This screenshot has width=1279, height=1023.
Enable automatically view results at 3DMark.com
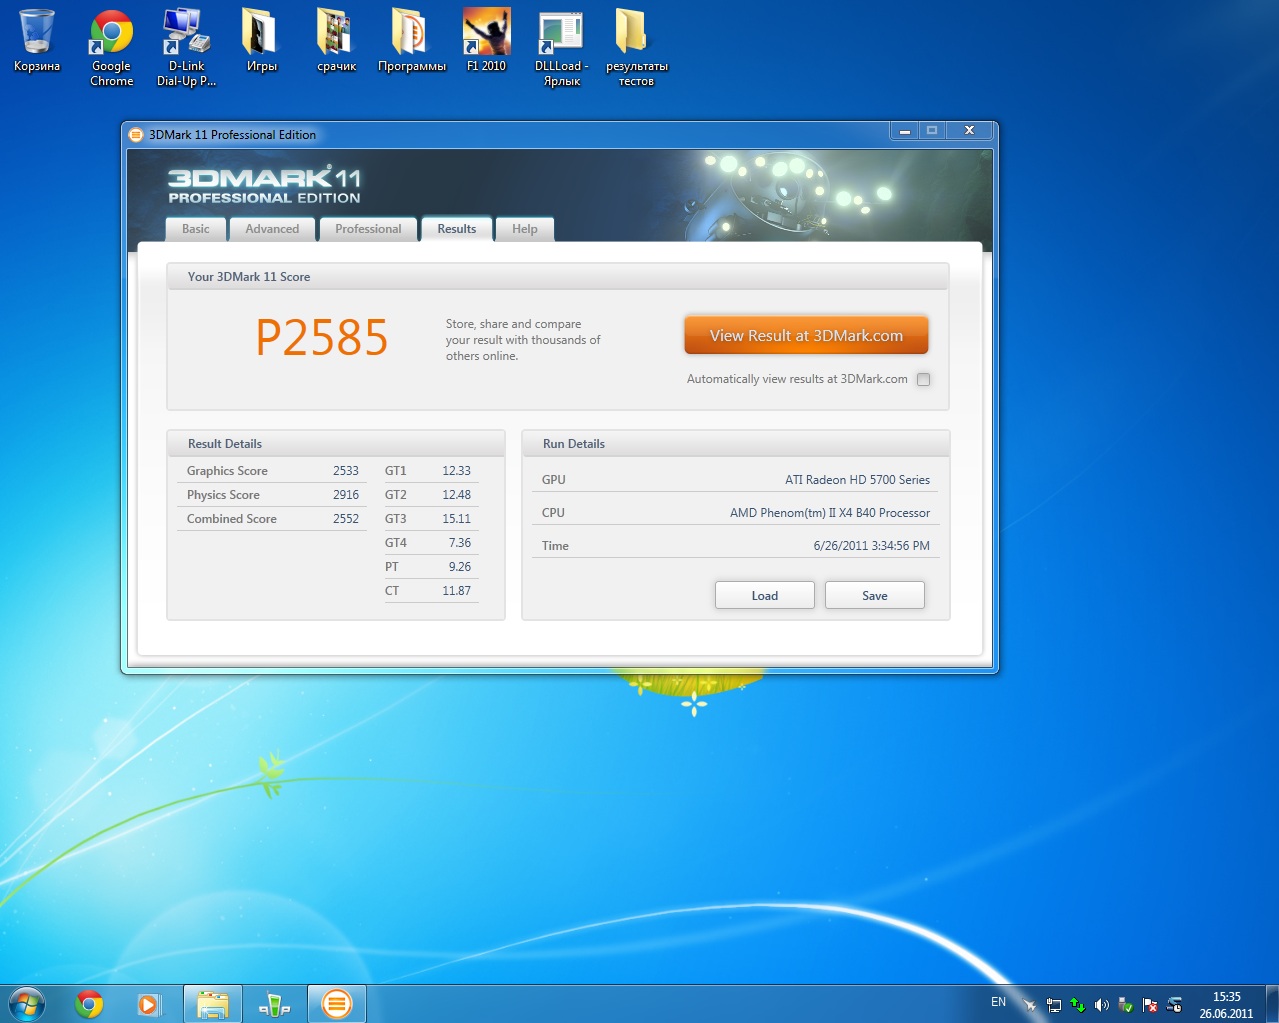point(923,379)
